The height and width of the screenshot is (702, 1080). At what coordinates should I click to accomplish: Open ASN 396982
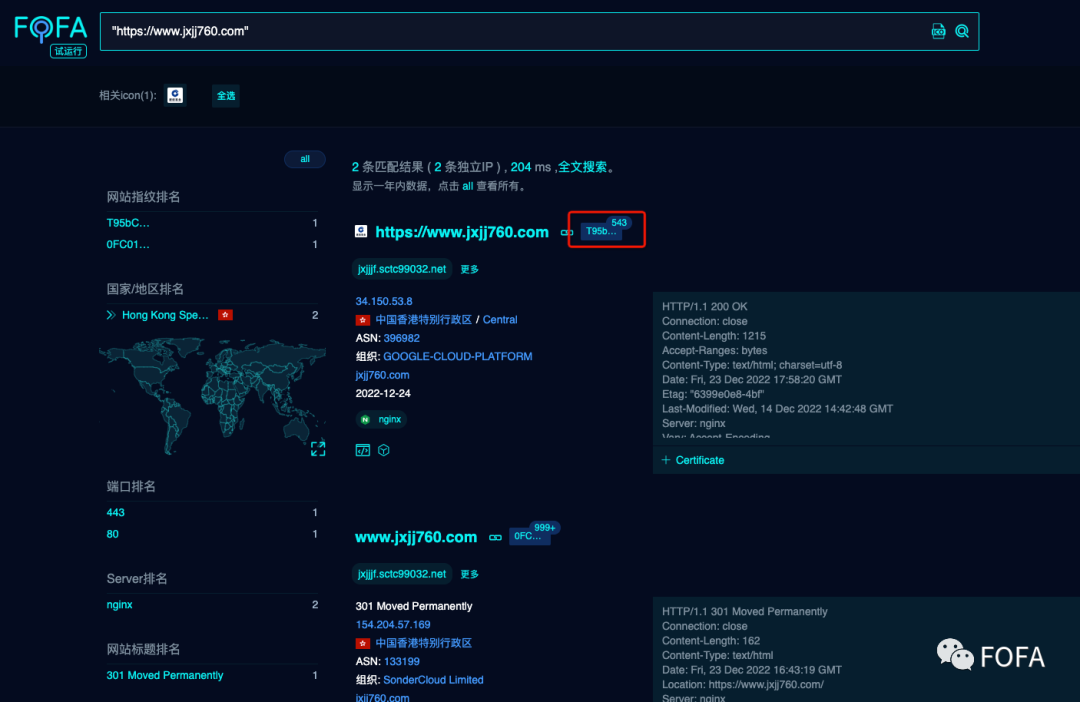tap(402, 338)
